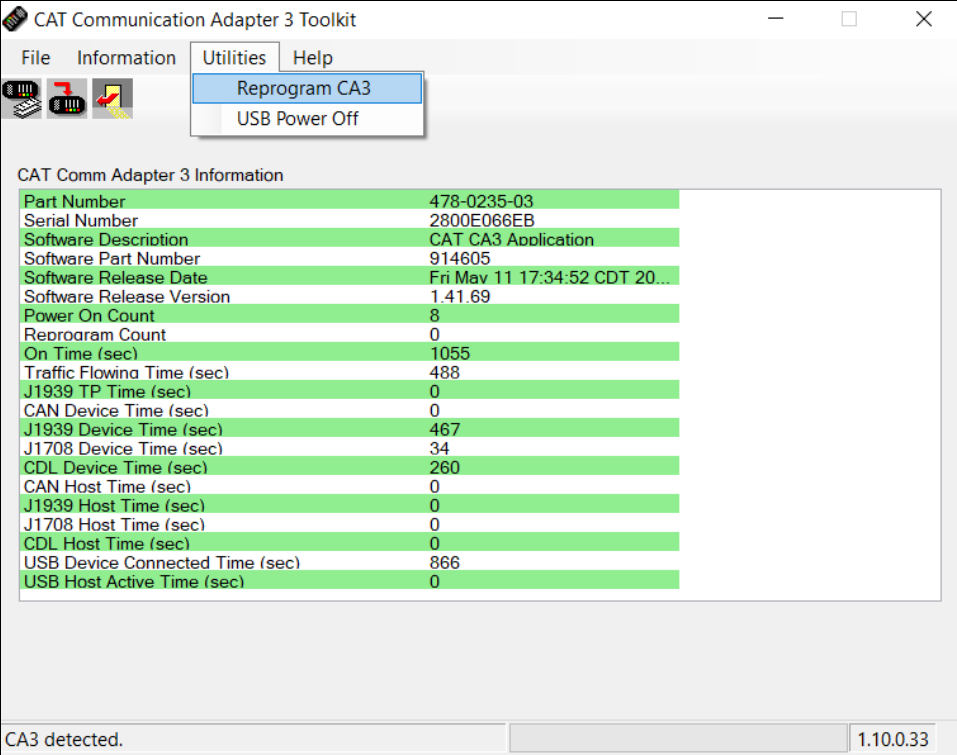The height and width of the screenshot is (755, 957).
Task: Minimize the Toolkit window
Action: click(x=776, y=19)
